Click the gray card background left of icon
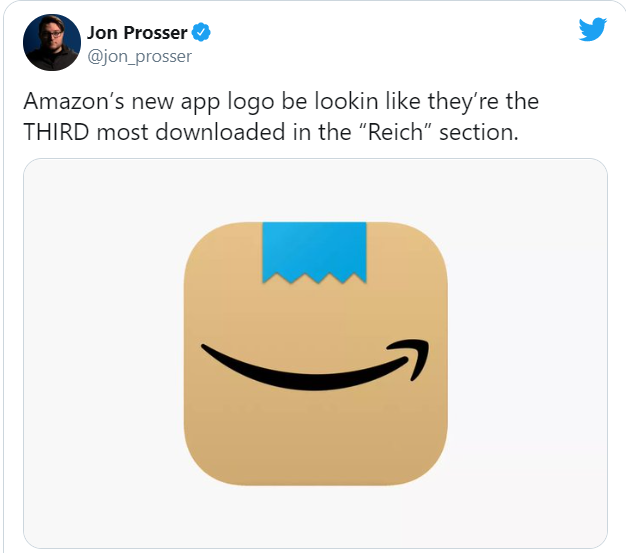The image size is (626, 553). tap(104, 353)
